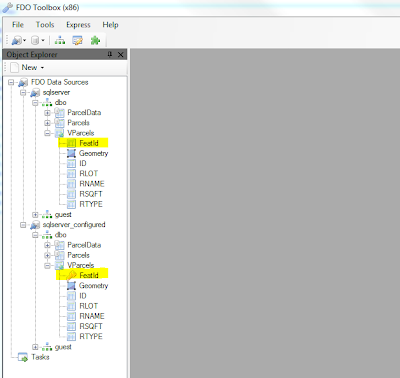Select Geometry property under first VParcels

coord(88,153)
